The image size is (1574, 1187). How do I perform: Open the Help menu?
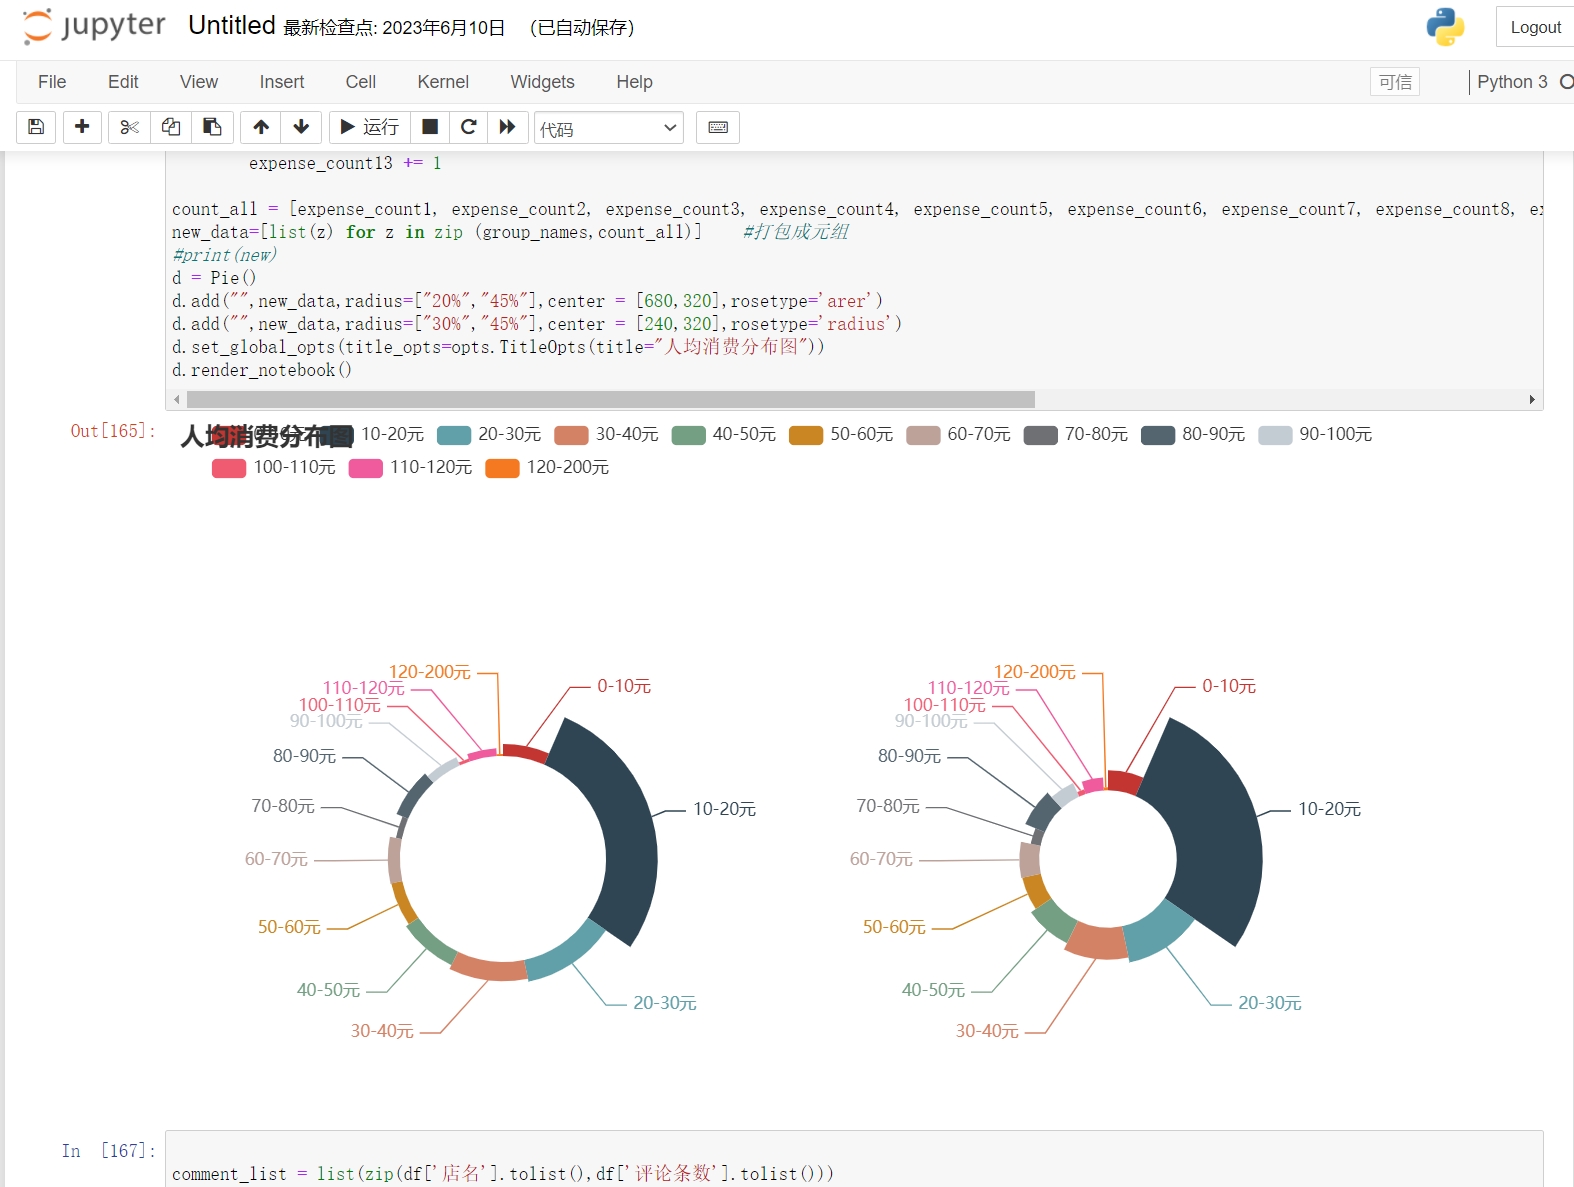(634, 82)
